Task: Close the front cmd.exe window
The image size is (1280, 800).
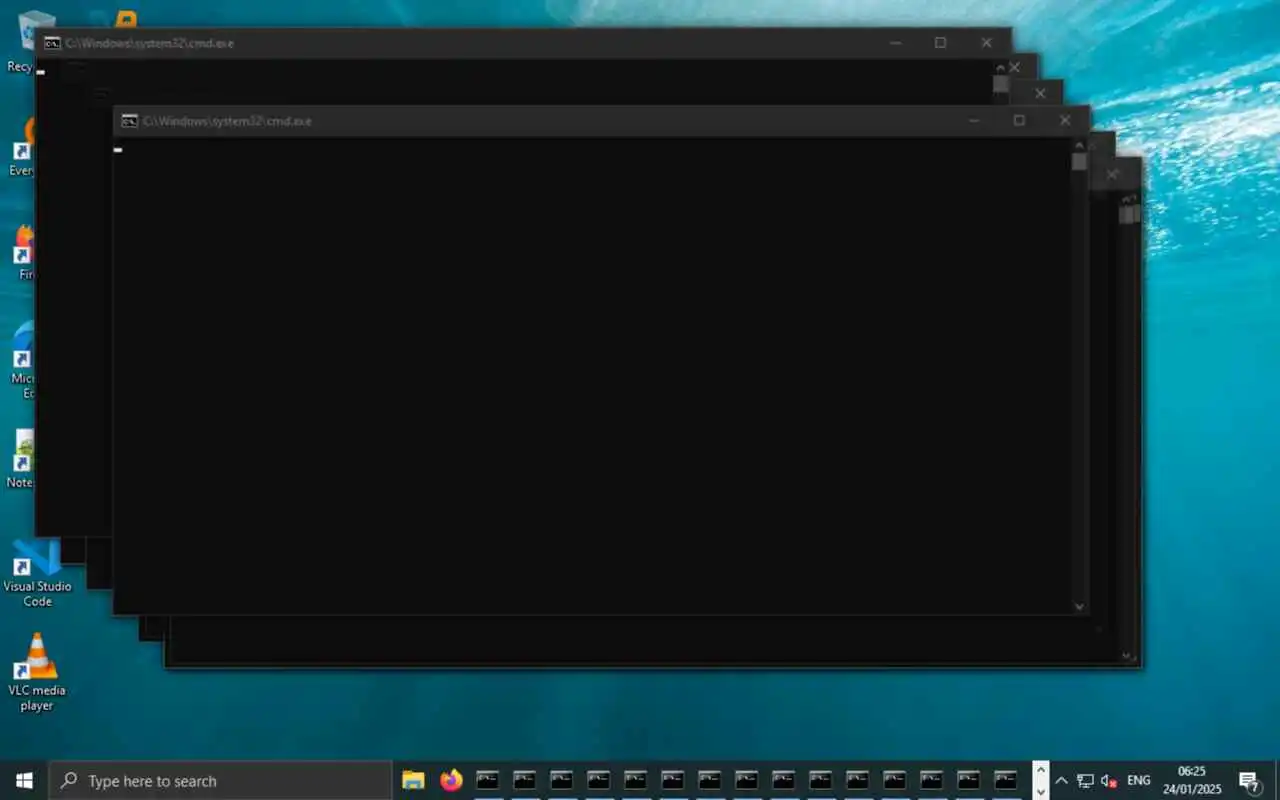Action: click(x=1065, y=121)
